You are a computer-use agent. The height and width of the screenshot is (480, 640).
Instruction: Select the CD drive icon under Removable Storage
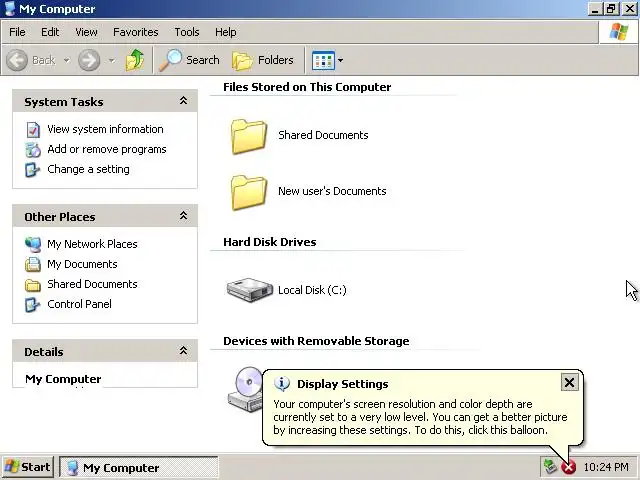245,389
